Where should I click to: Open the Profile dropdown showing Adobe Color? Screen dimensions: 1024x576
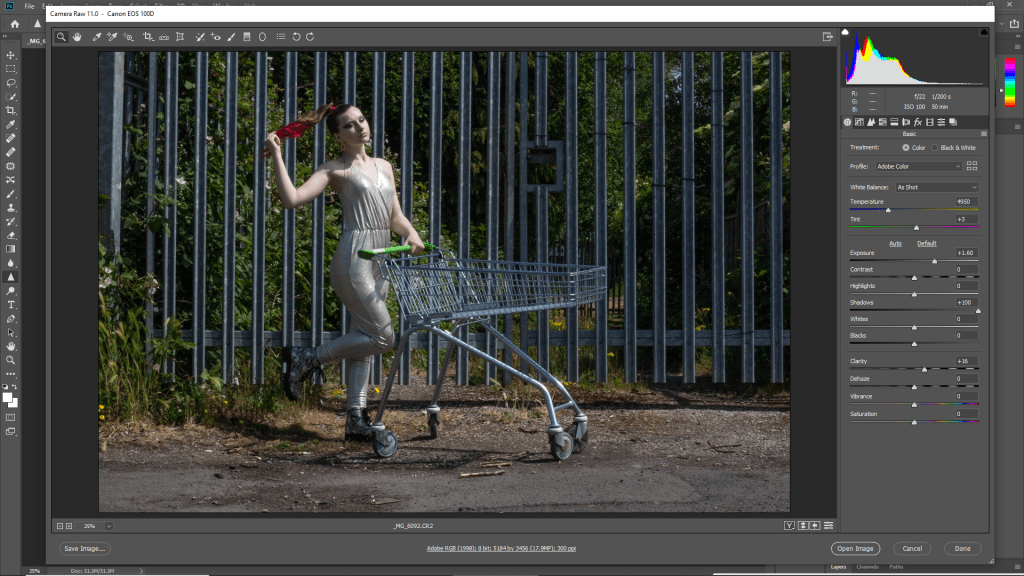(x=918, y=166)
